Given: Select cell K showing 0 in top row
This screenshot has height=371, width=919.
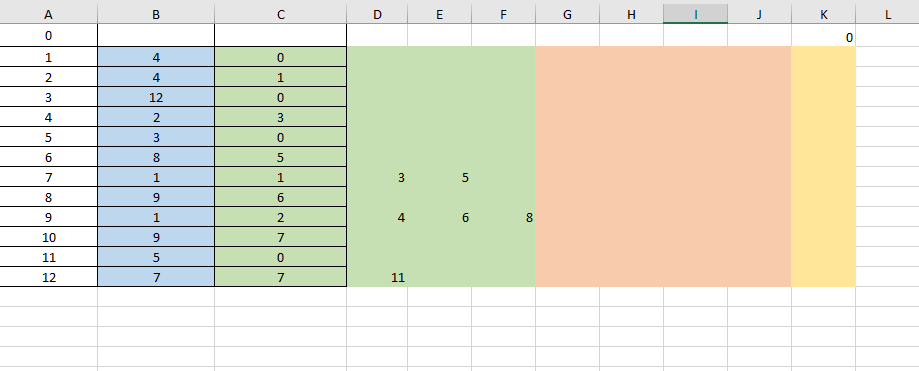Looking at the screenshot, I should tap(823, 36).
